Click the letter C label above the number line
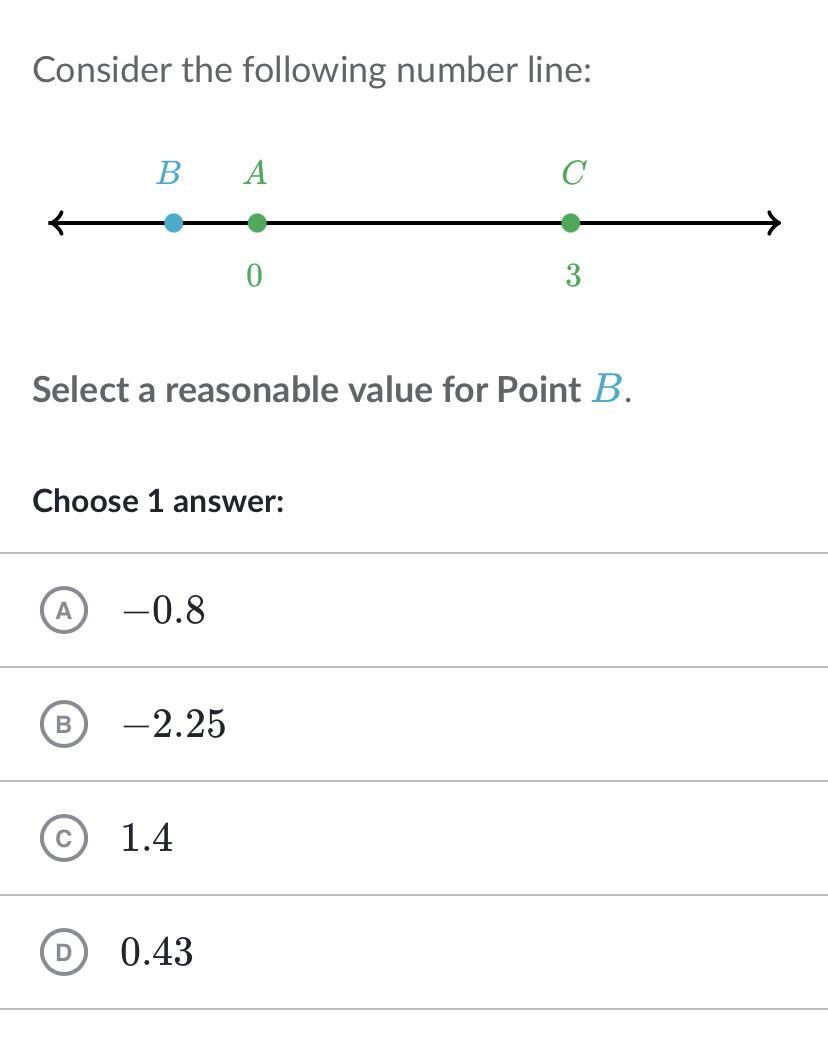The height and width of the screenshot is (1054, 828). tap(573, 174)
